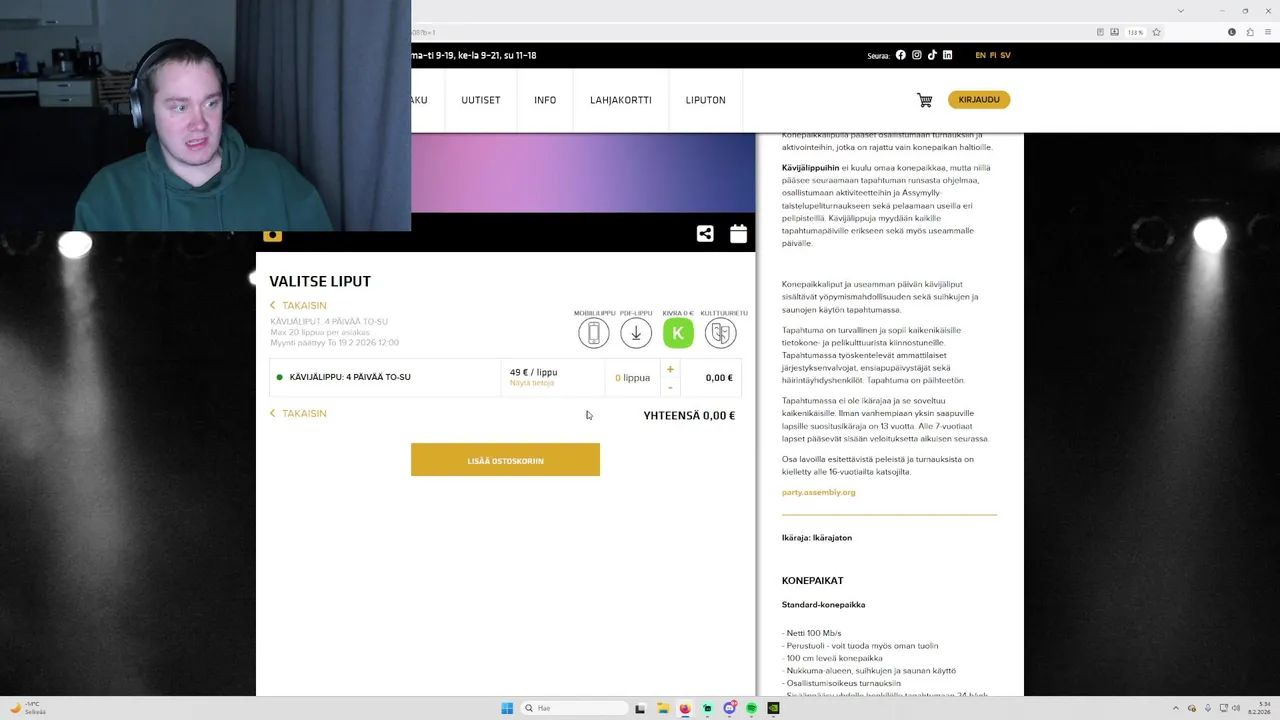Click the install-app icon in address bar

coord(1116,32)
